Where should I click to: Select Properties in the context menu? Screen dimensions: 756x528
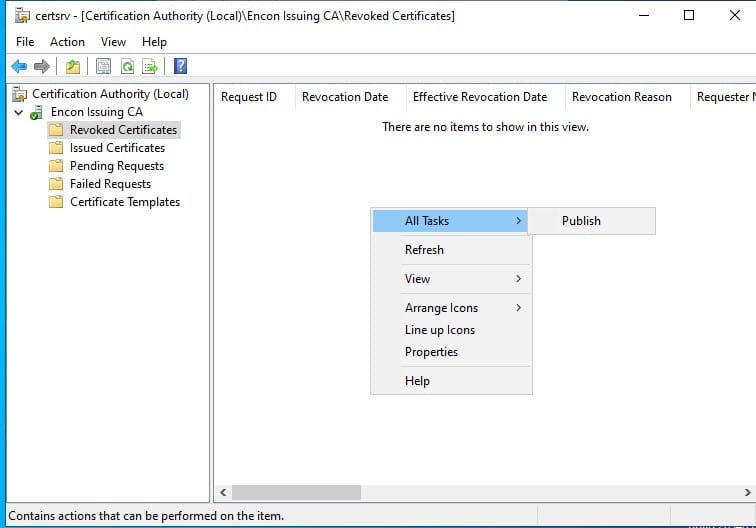click(x=431, y=352)
